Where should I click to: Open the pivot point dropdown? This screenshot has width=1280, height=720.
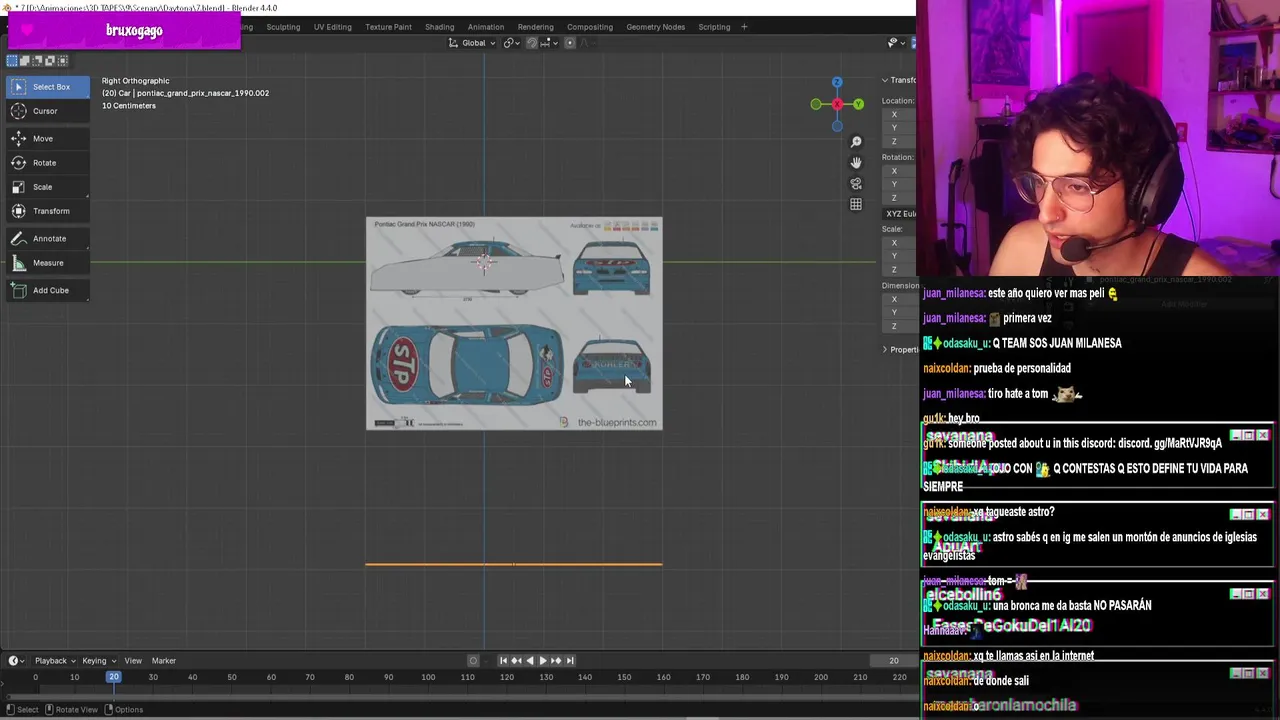pyautogui.click(x=512, y=43)
